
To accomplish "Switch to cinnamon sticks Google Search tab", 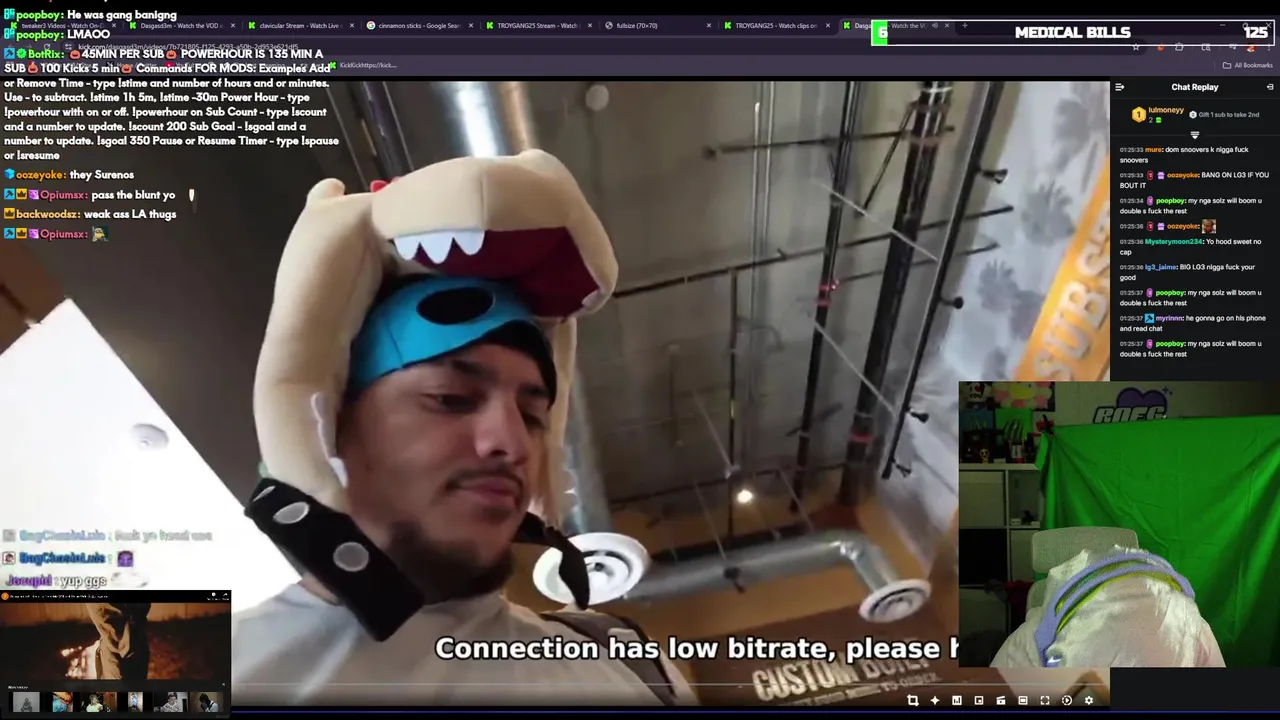I will pyautogui.click(x=419, y=25).
